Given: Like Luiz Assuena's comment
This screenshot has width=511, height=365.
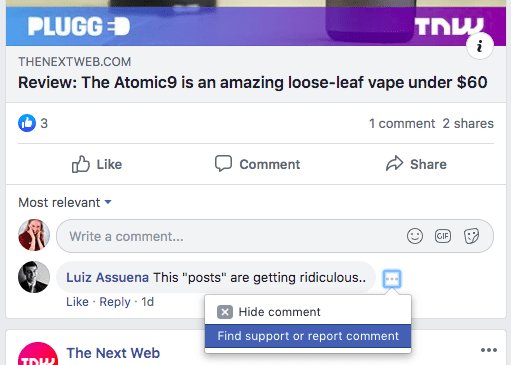Looking at the screenshot, I should click(x=77, y=302).
